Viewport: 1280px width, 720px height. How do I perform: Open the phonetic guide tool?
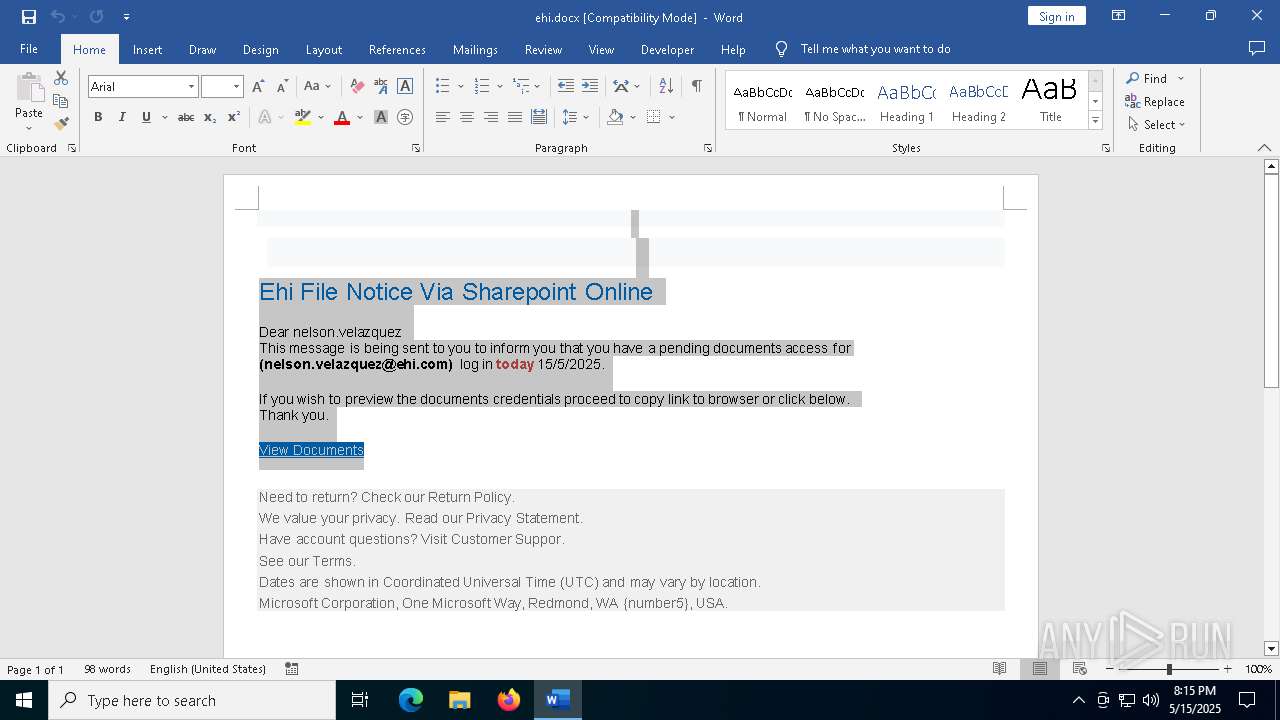click(x=381, y=87)
